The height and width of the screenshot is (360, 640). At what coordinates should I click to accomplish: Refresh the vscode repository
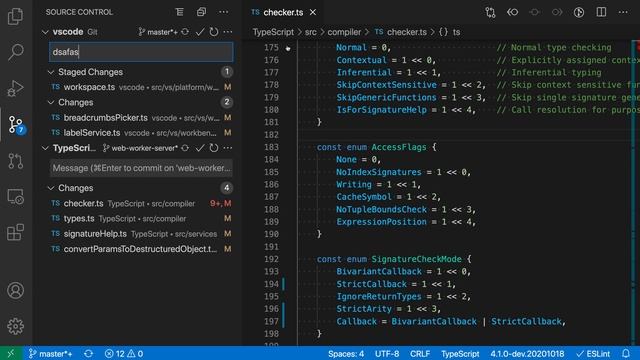click(x=213, y=31)
